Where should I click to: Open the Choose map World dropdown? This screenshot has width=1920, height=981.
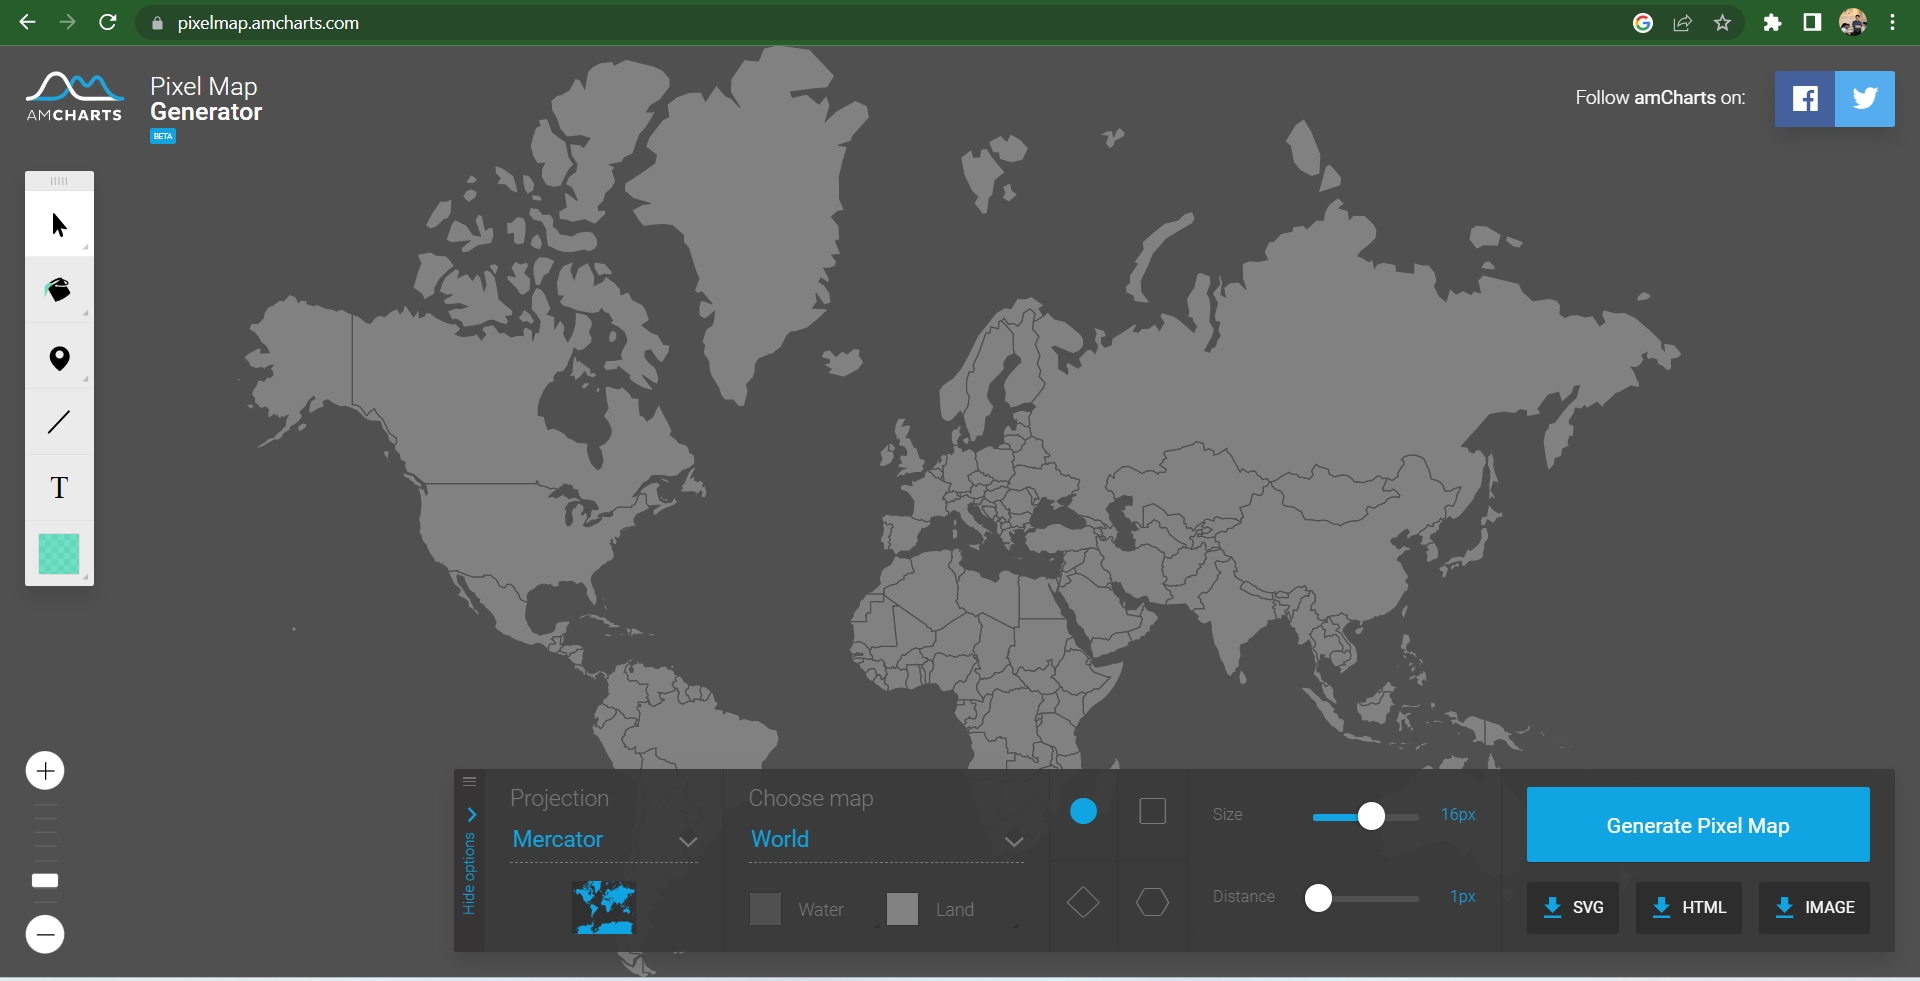click(887, 840)
